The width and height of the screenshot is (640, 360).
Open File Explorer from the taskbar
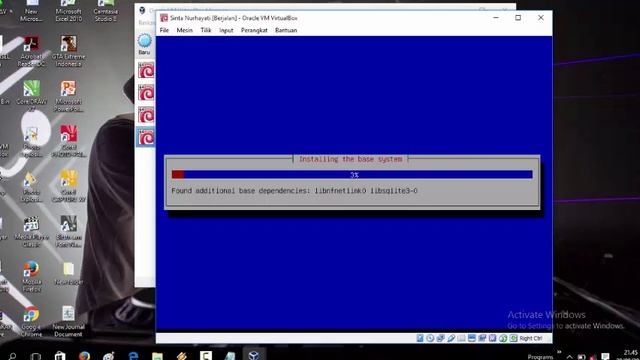(157, 356)
